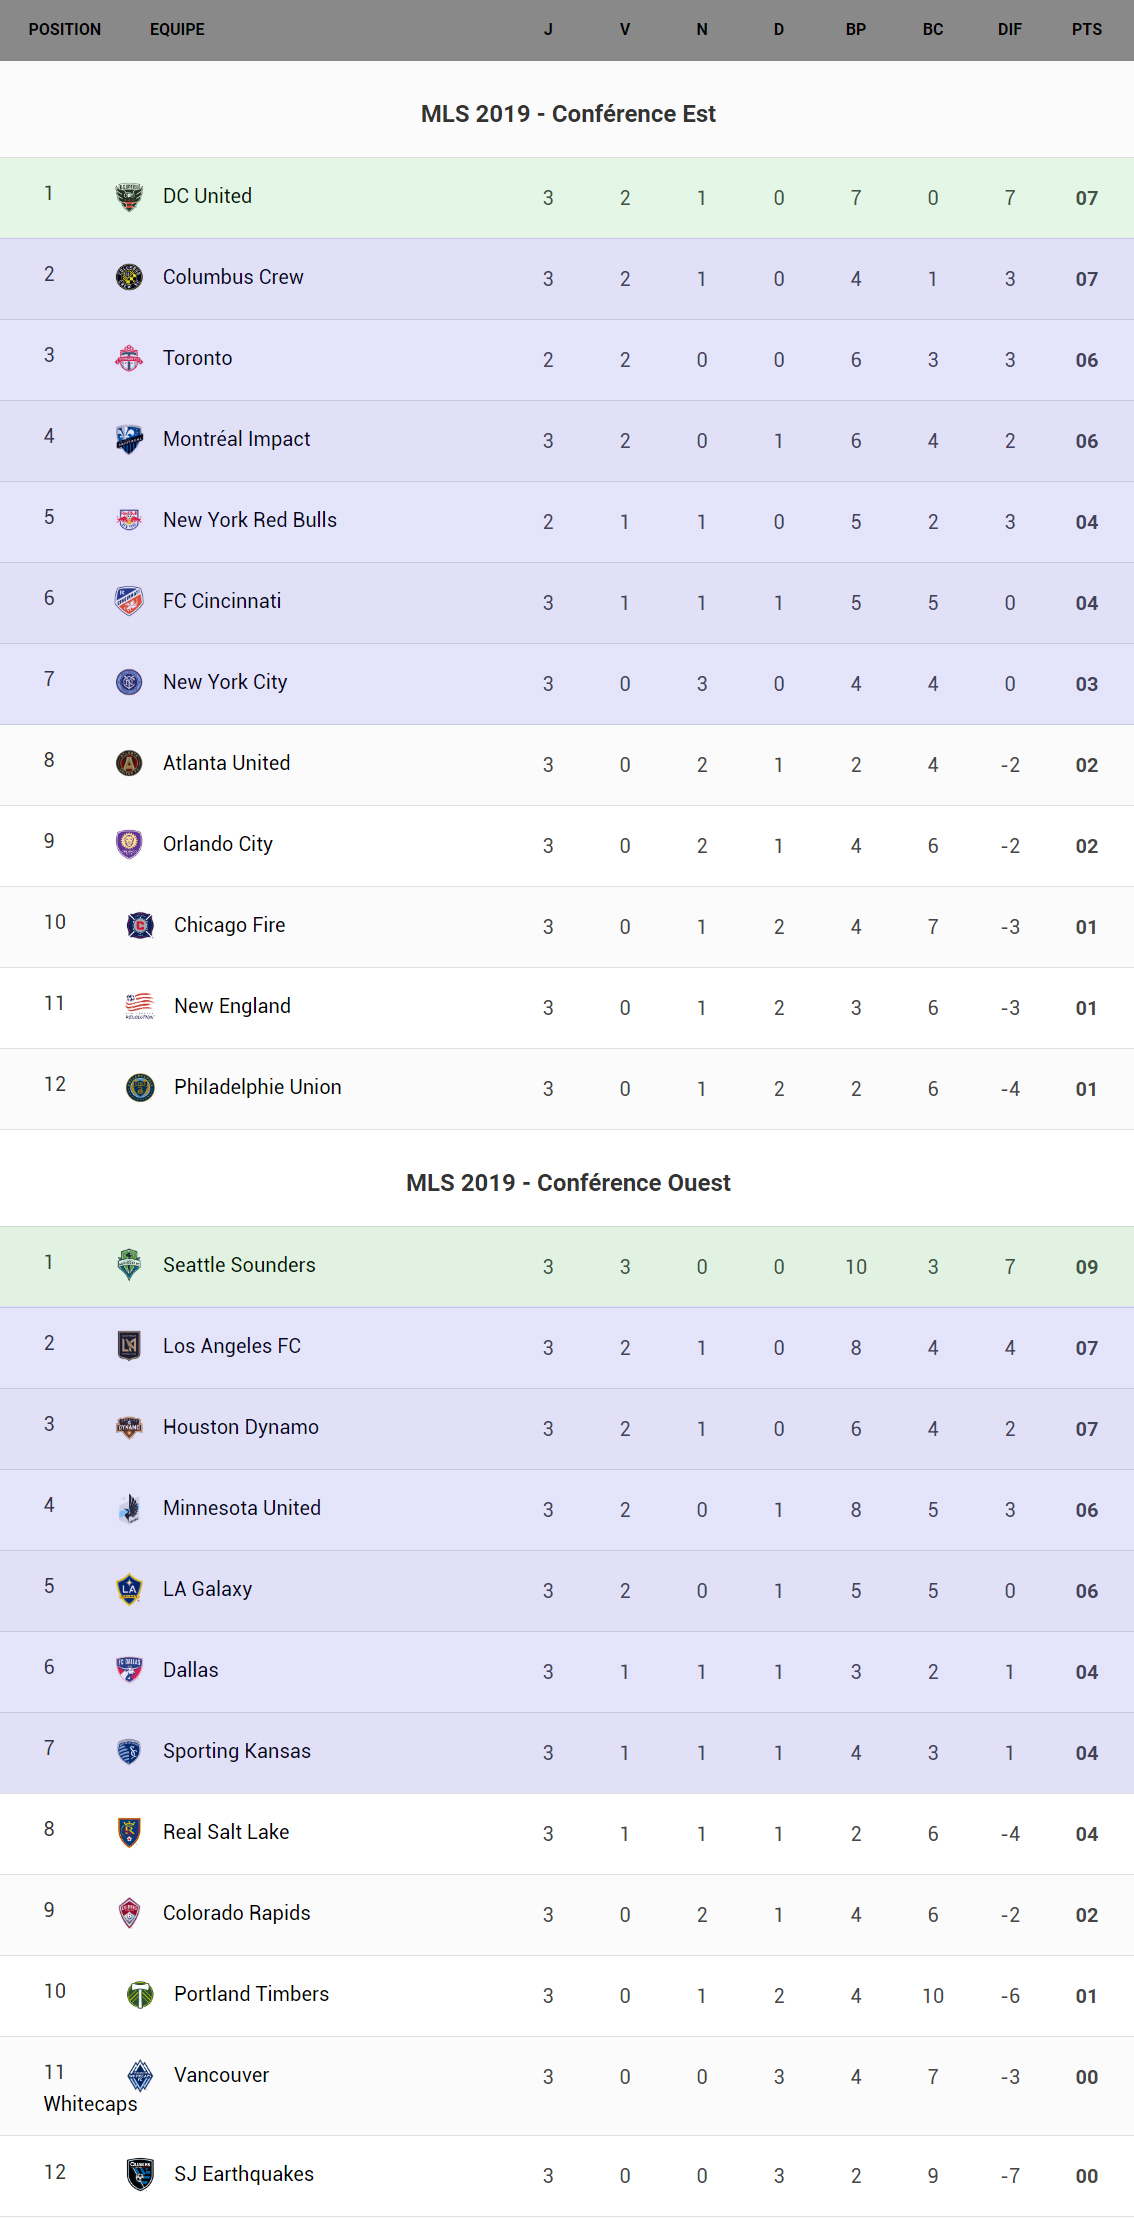1134x2219 pixels.
Task: Click the Seattle Sounders logo
Action: coord(129,1265)
